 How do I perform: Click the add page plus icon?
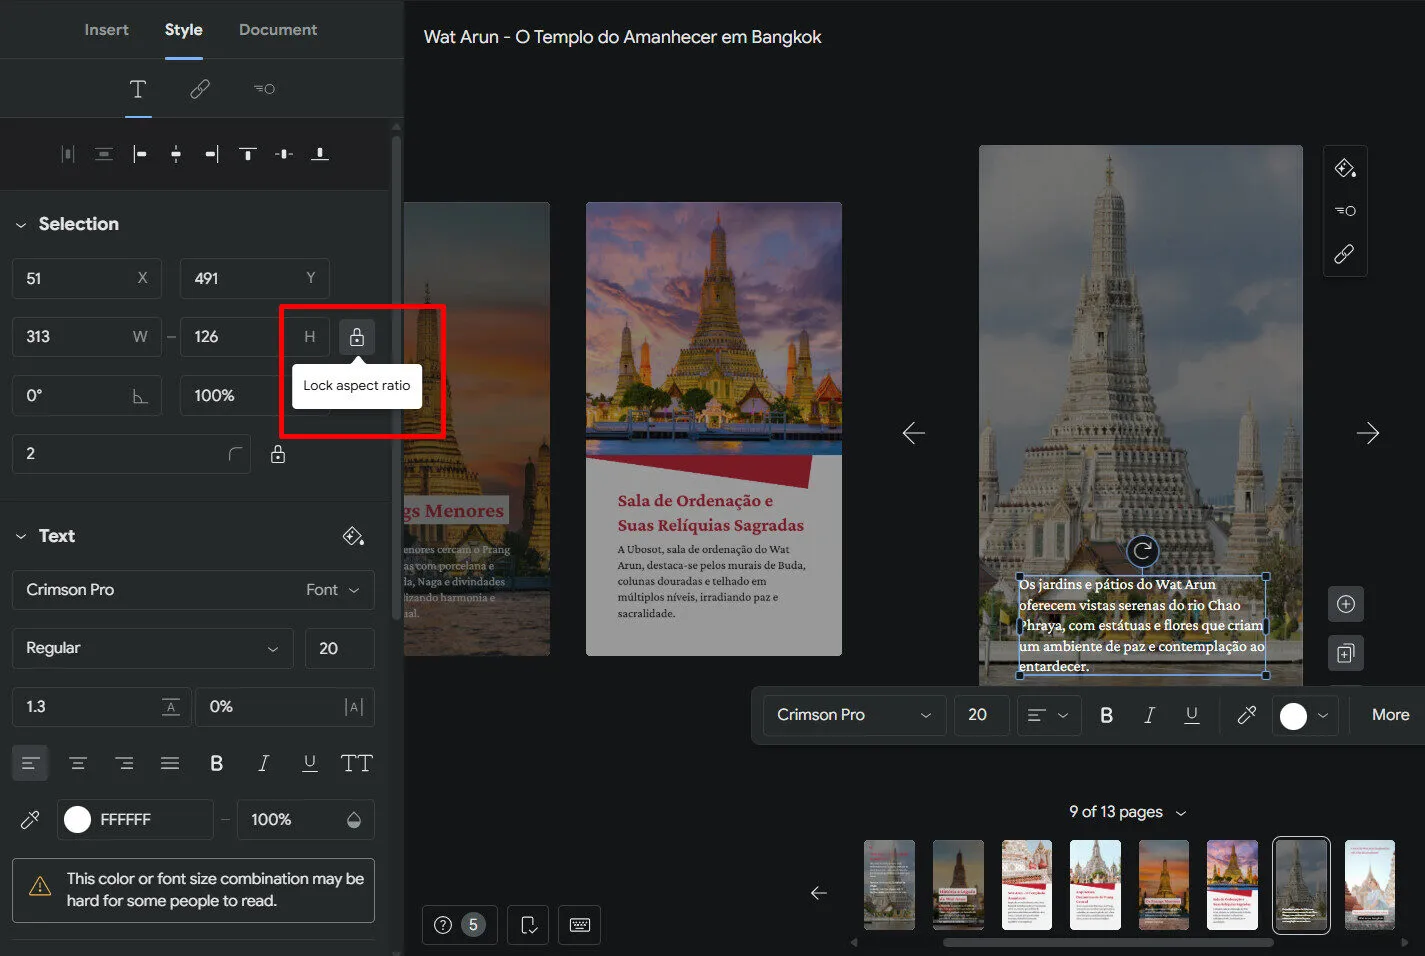1345,604
